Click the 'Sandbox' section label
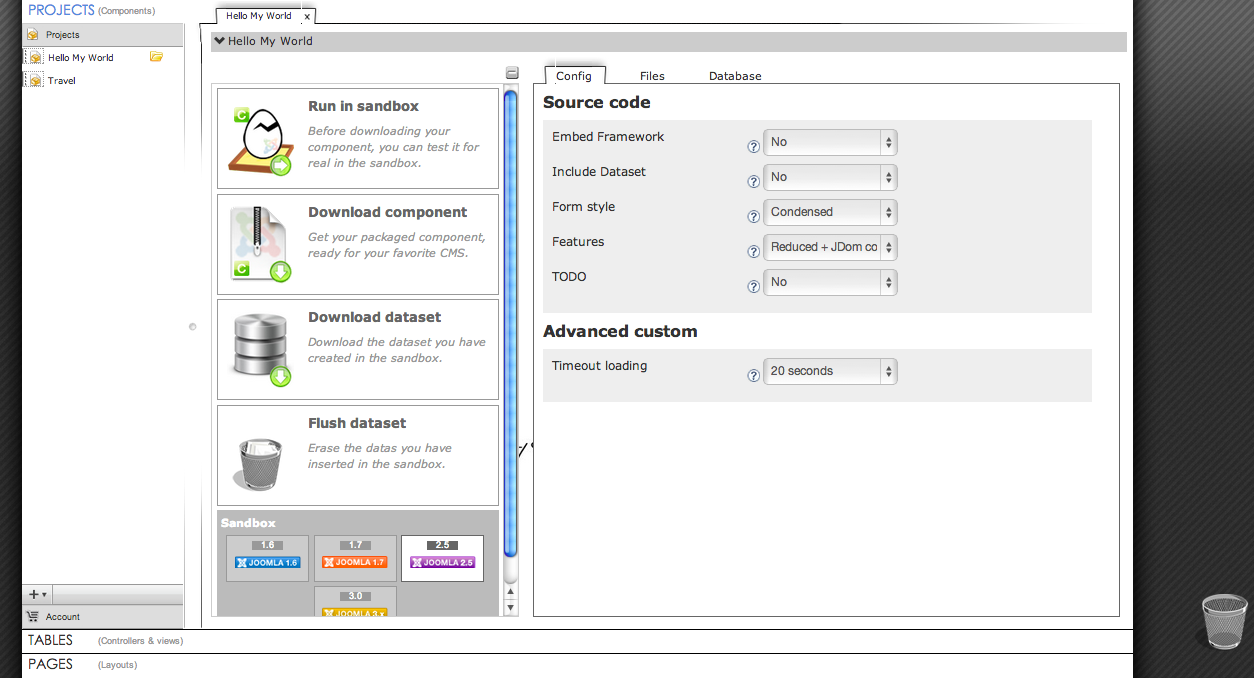 tap(248, 523)
